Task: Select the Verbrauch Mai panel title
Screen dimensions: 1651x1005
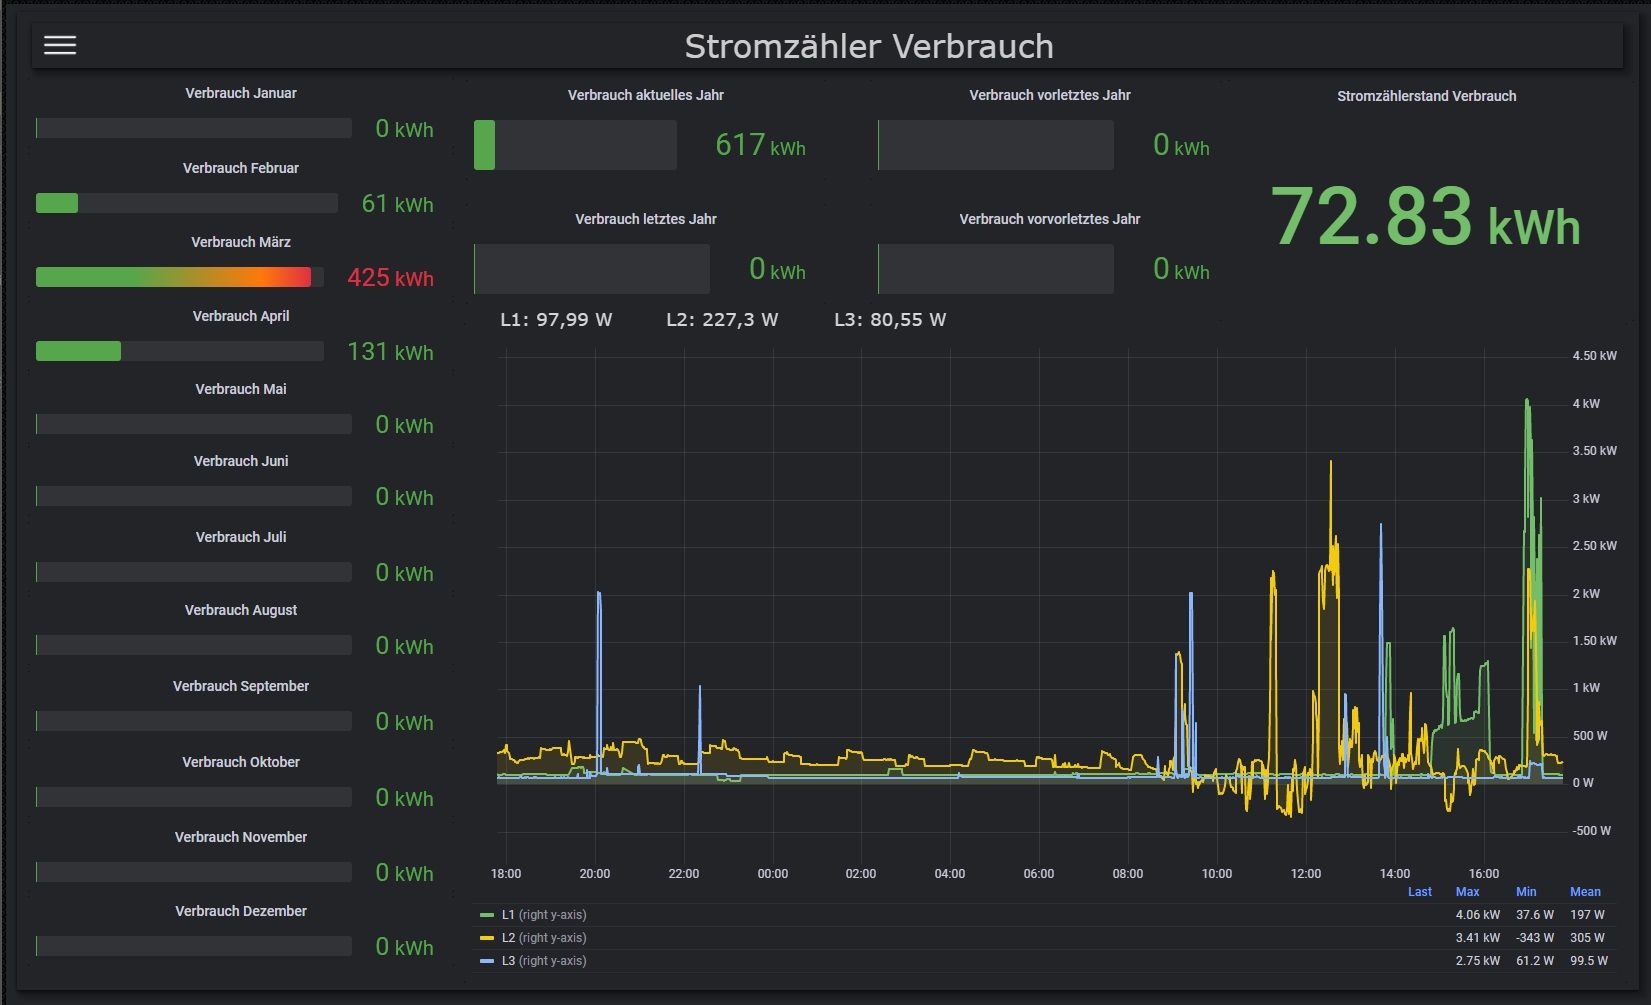Action: coord(241,389)
